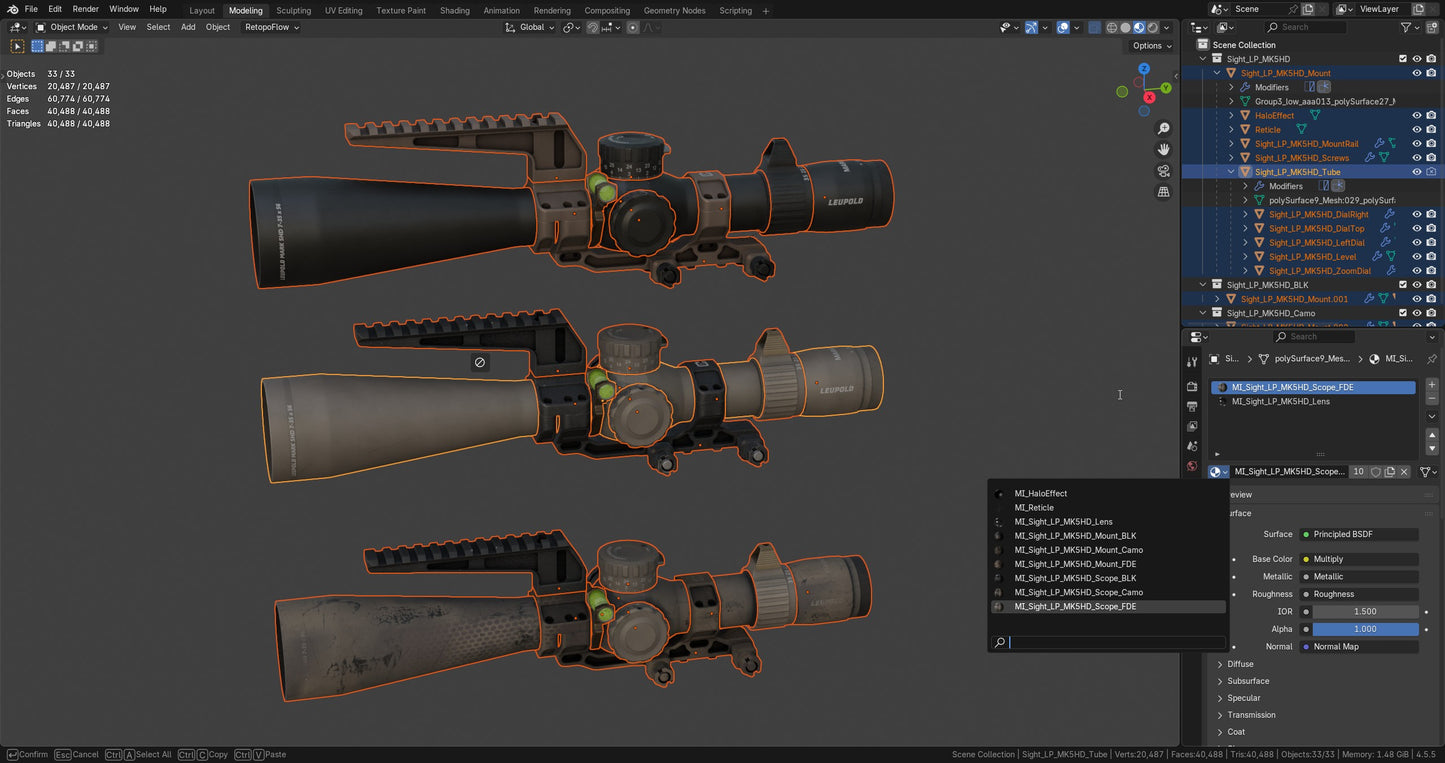This screenshot has width=1445, height=763.
Task: Toggle the camera view icon
Action: coord(1163,170)
